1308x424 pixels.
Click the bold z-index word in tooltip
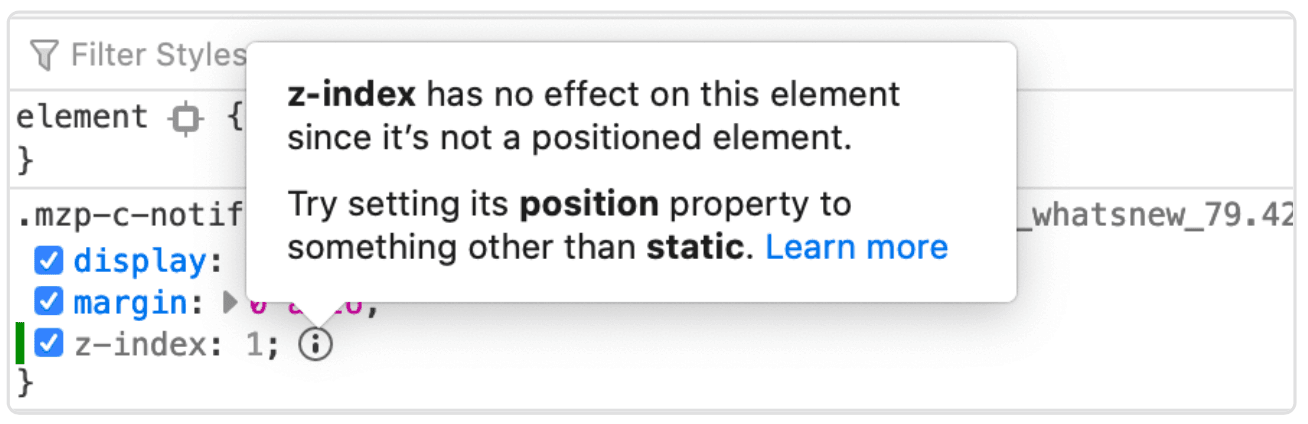point(350,95)
